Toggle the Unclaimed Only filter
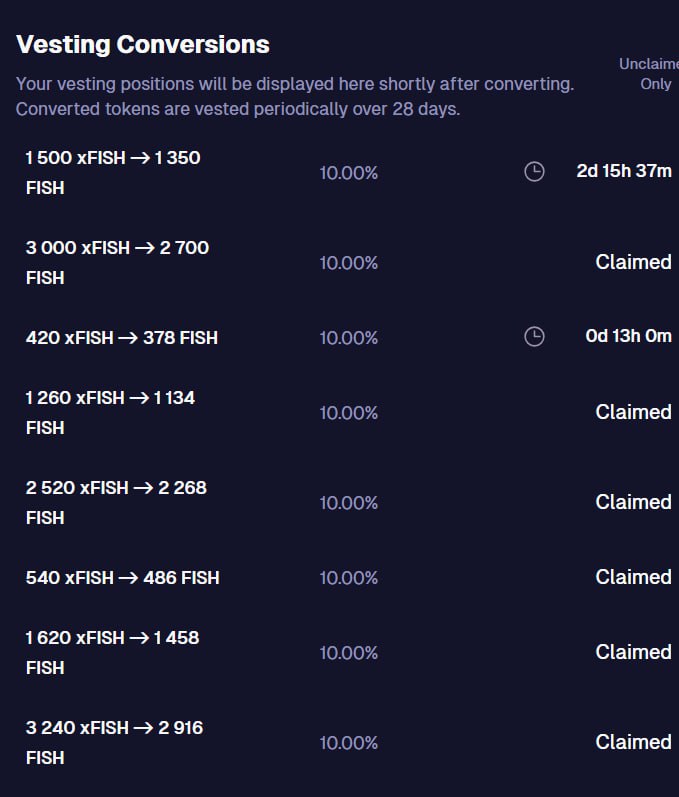 pos(649,74)
